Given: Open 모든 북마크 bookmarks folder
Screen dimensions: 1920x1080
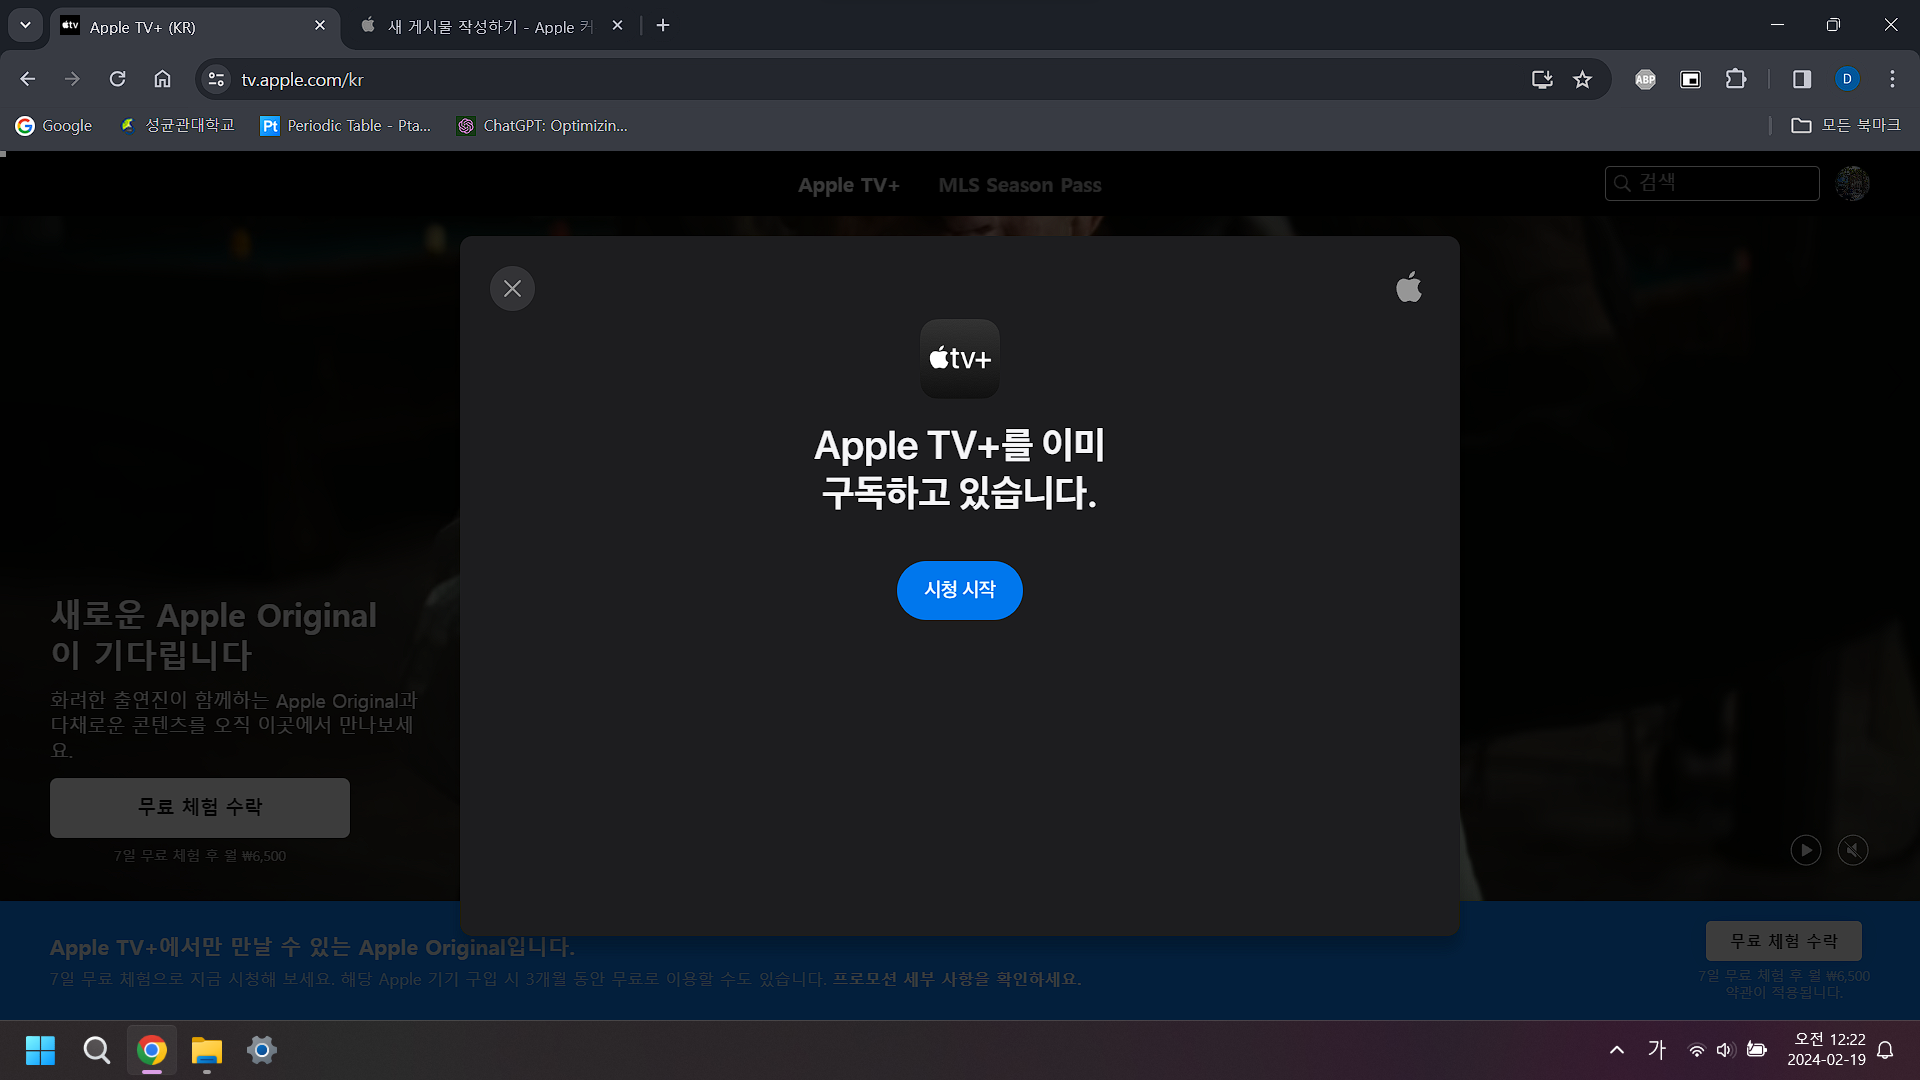Looking at the screenshot, I should (1845, 125).
